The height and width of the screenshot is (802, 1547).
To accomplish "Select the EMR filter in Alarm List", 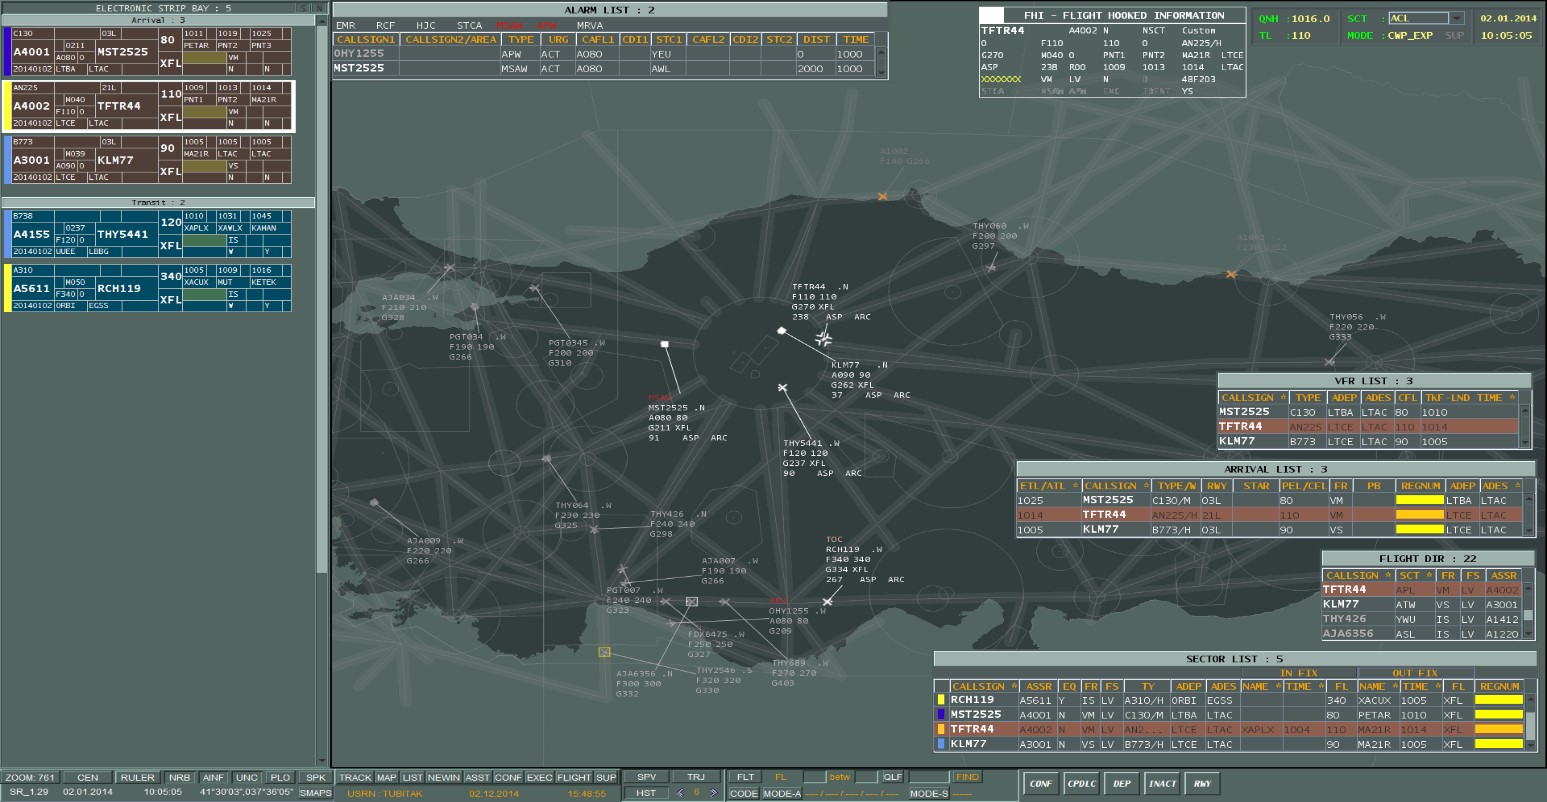I will point(345,25).
